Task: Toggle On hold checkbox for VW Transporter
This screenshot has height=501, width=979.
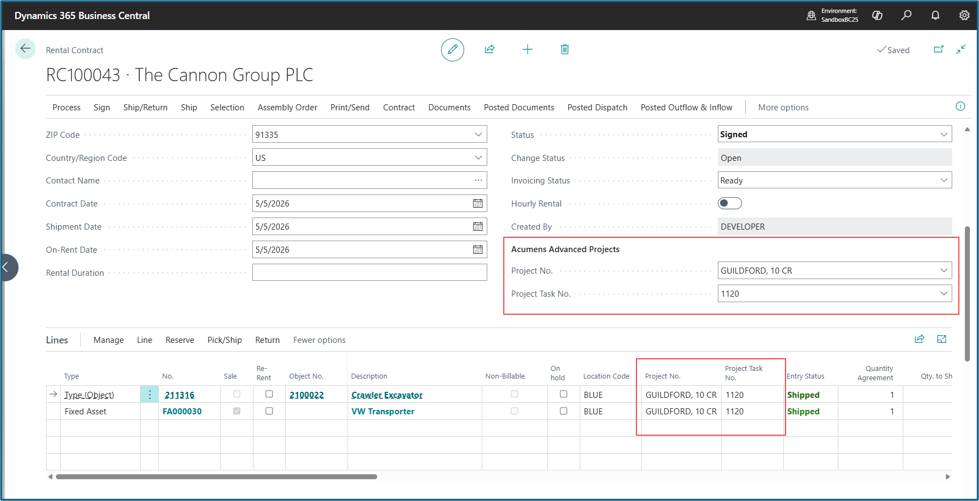Action: [563, 412]
